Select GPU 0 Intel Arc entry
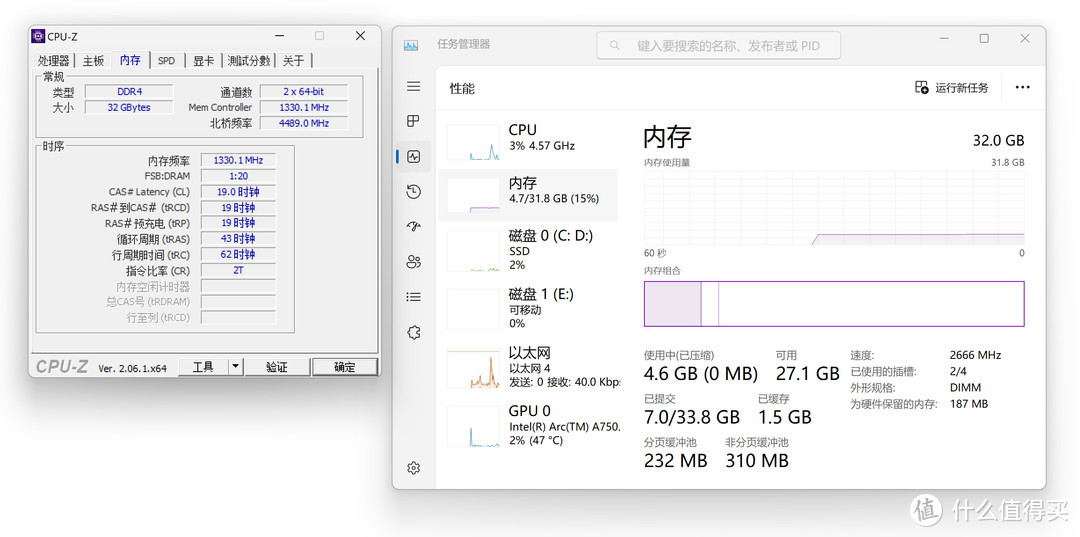The image size is (1080, 537). pos(529,425)
